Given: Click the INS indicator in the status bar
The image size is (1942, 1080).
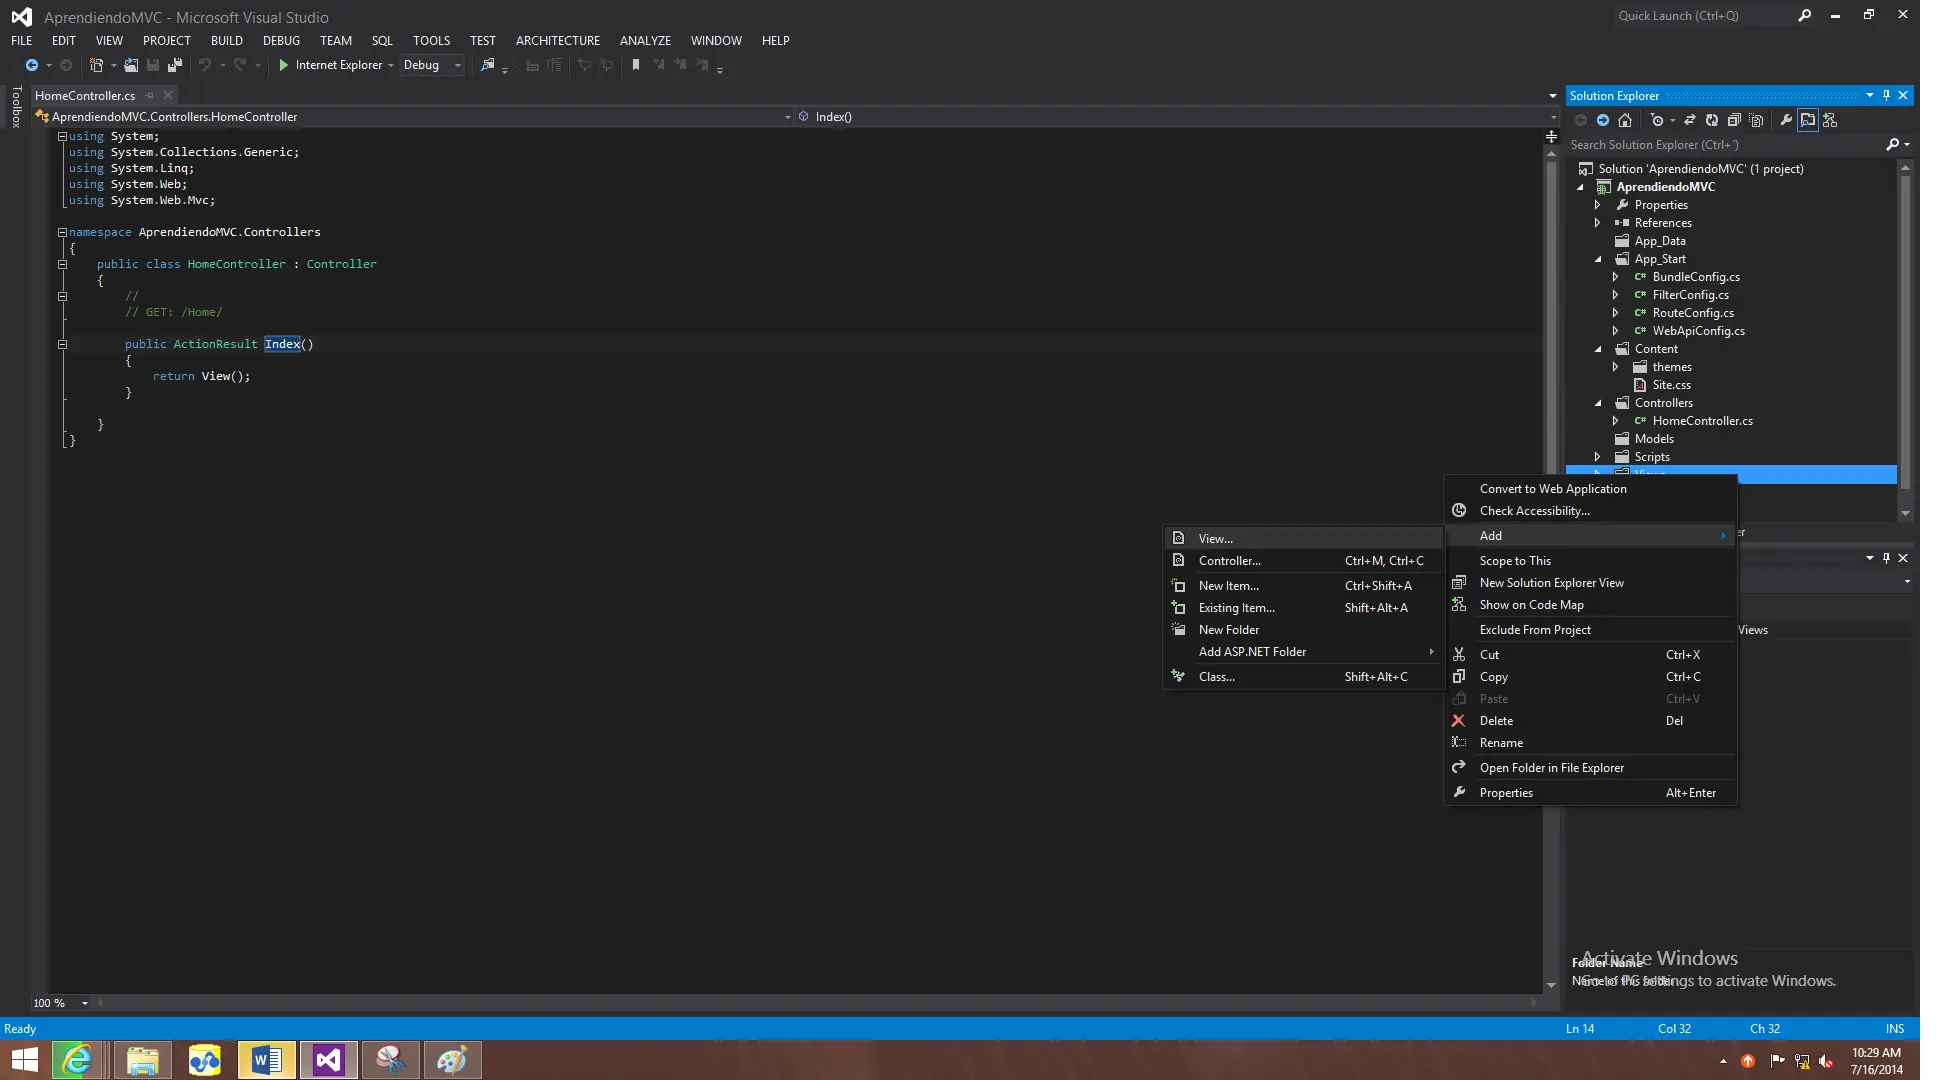Looking at the screenshot, I should coord(1895,1029).
